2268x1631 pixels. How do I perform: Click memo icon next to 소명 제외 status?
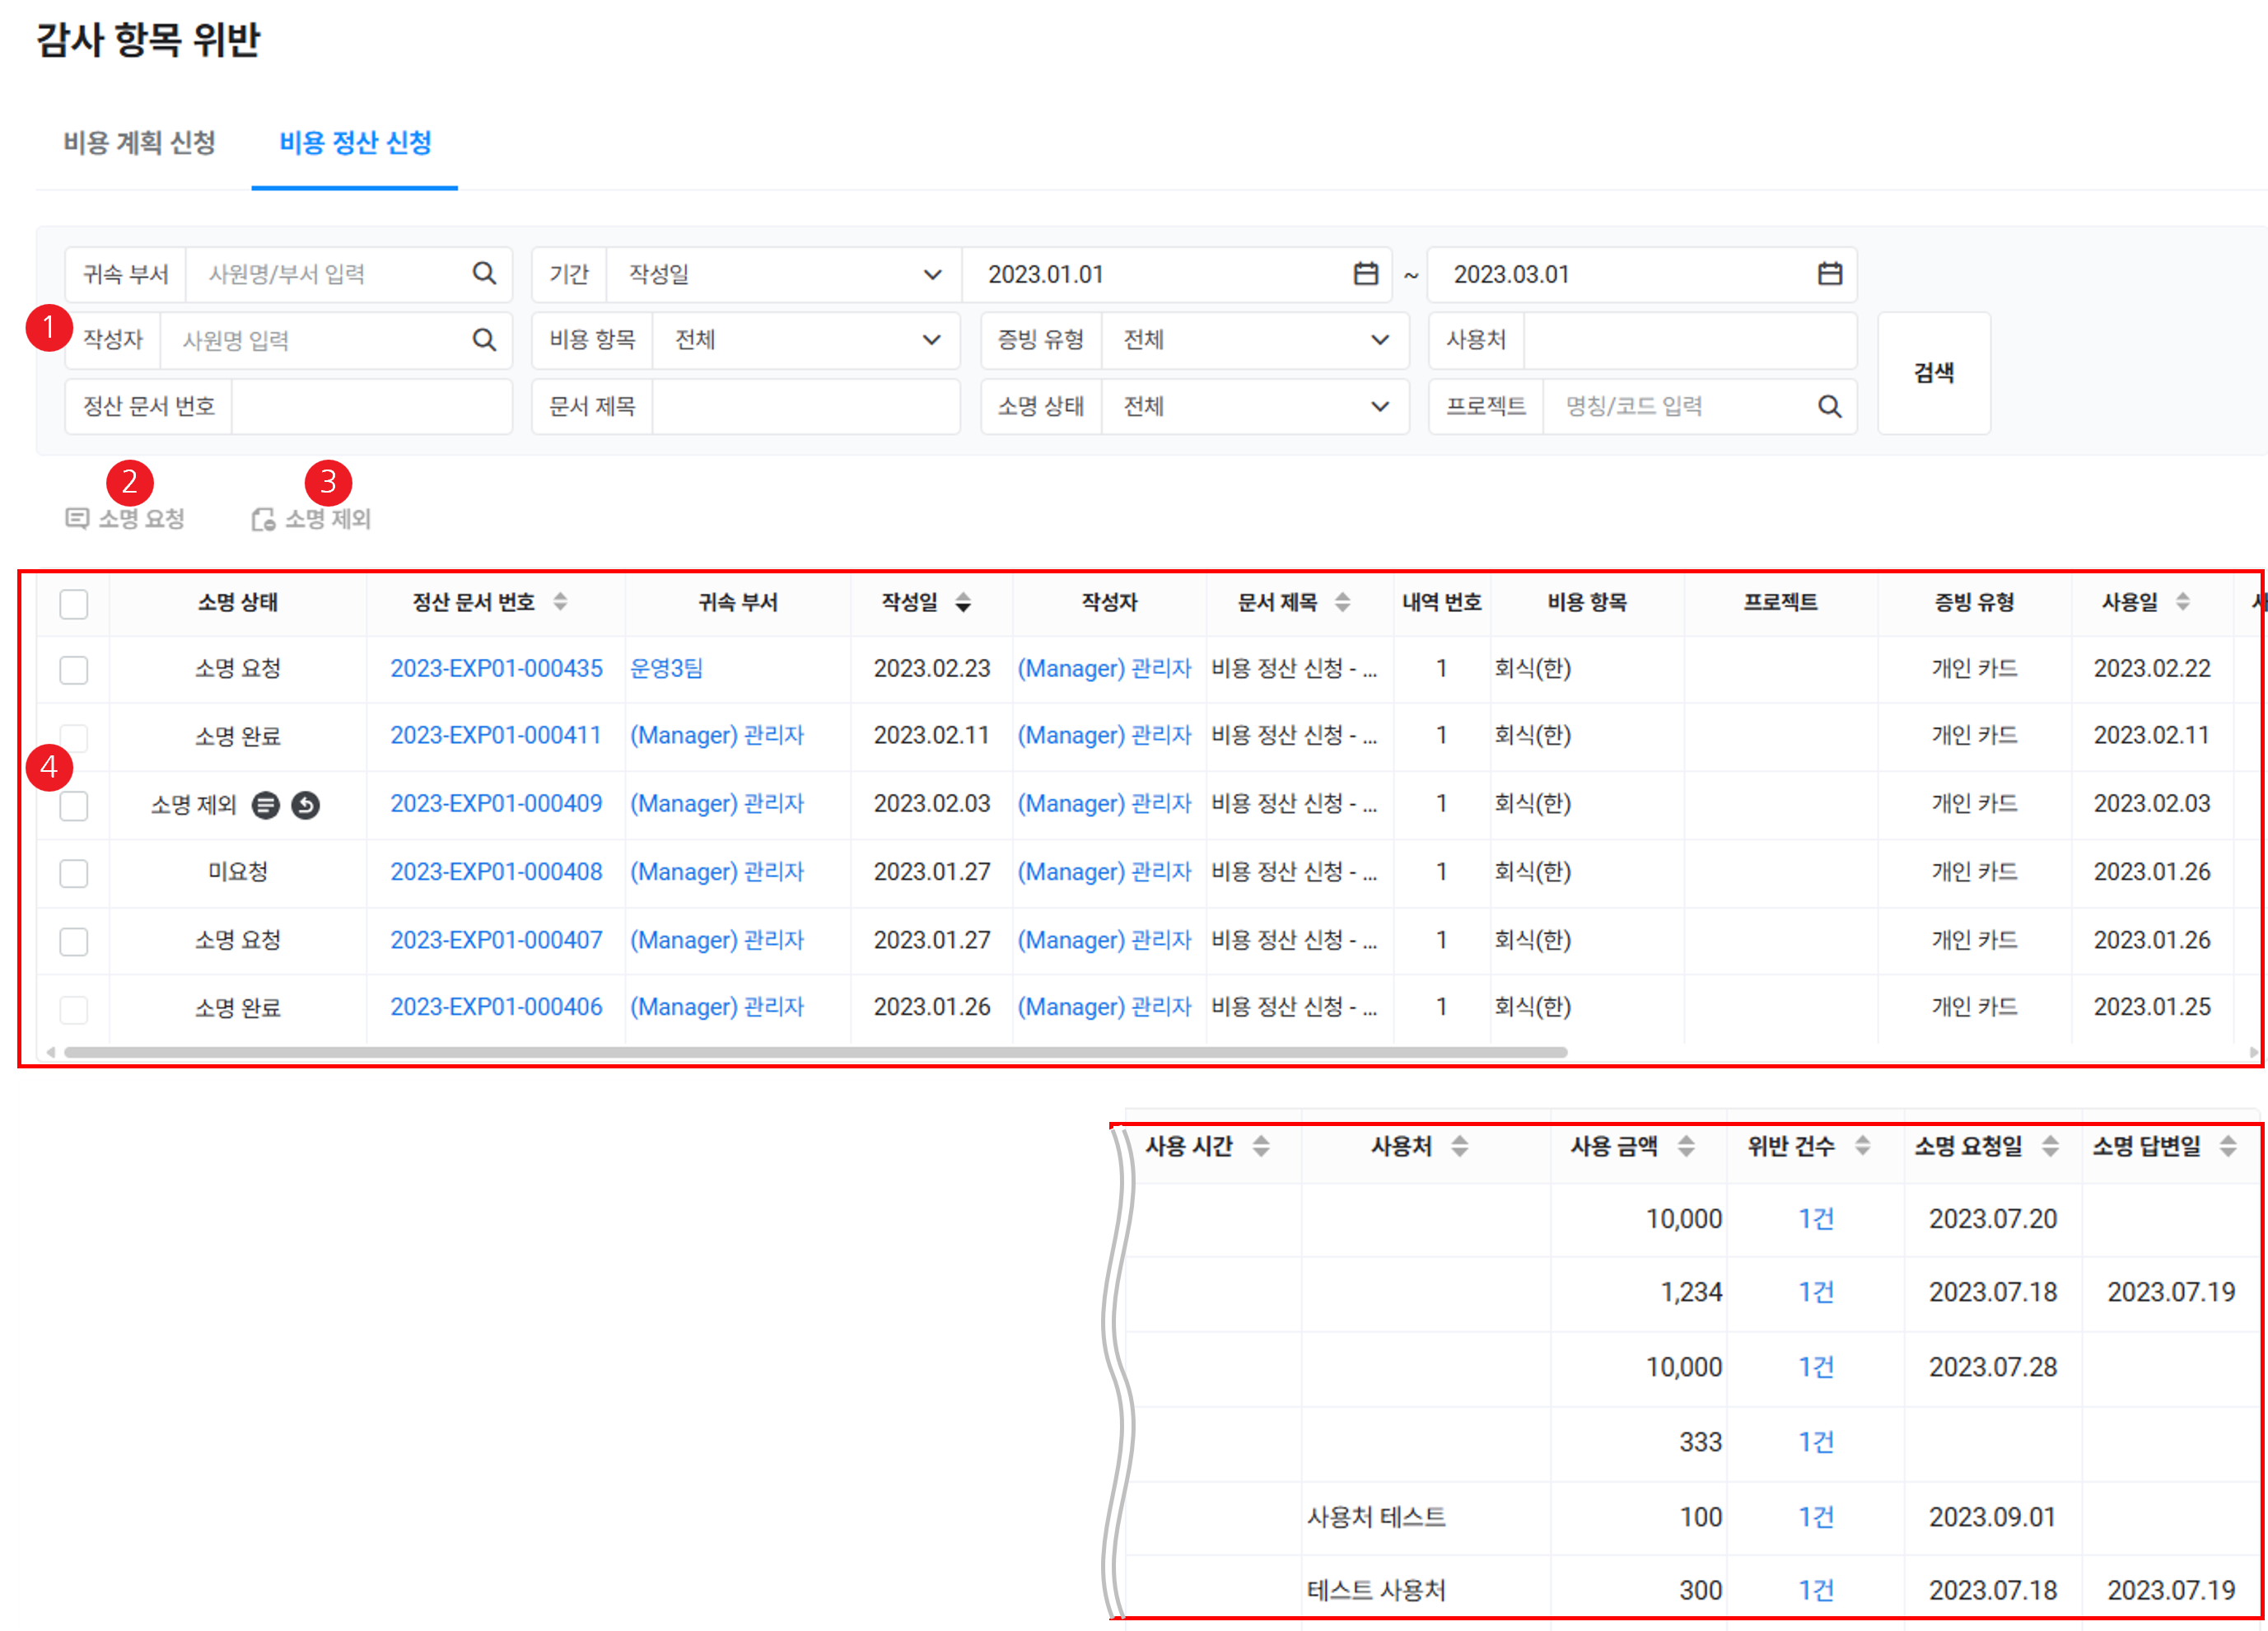pyautogui.click(x=265, y=805)
